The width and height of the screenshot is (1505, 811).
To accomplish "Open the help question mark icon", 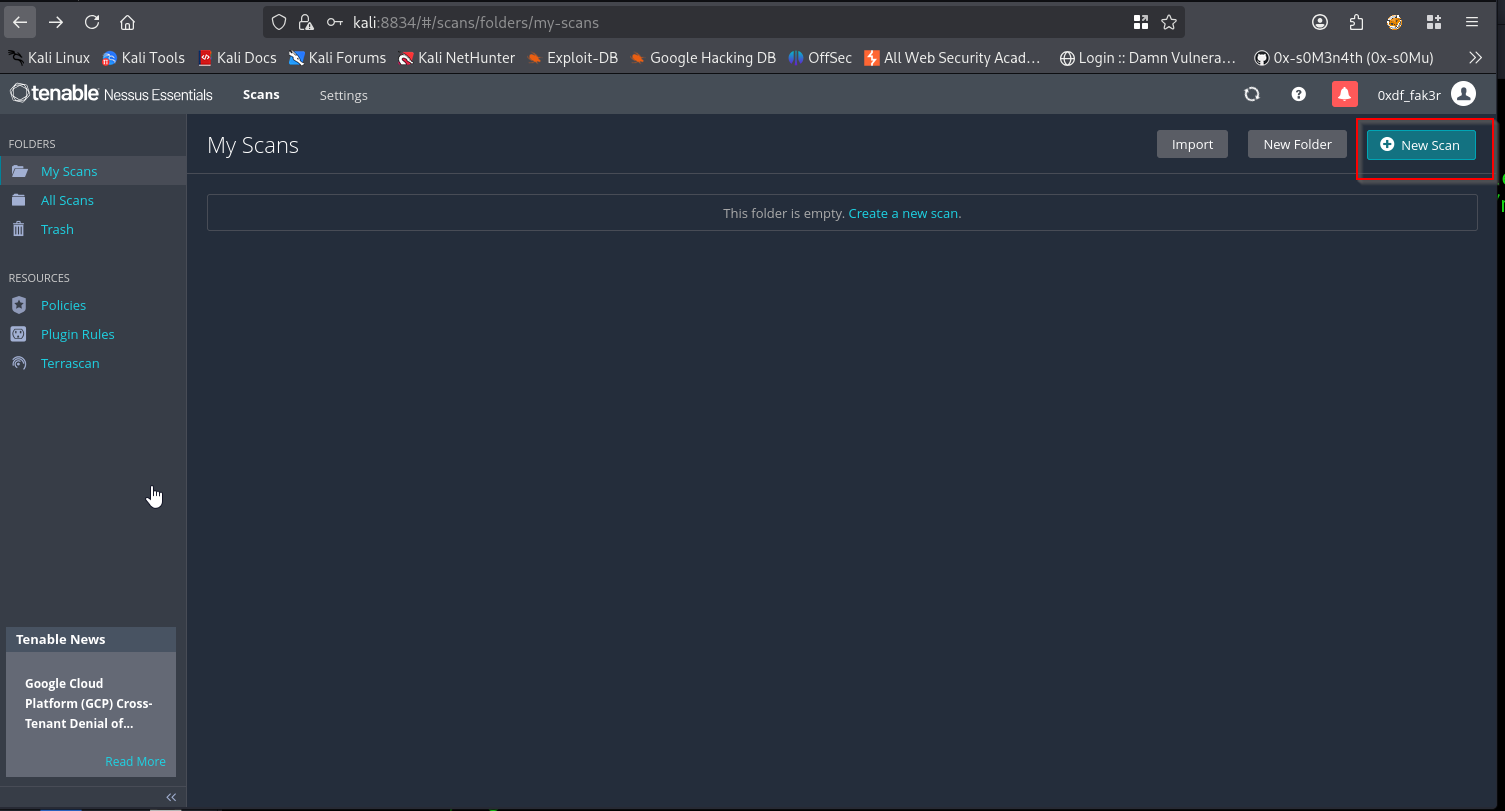I will (1299, 94).
